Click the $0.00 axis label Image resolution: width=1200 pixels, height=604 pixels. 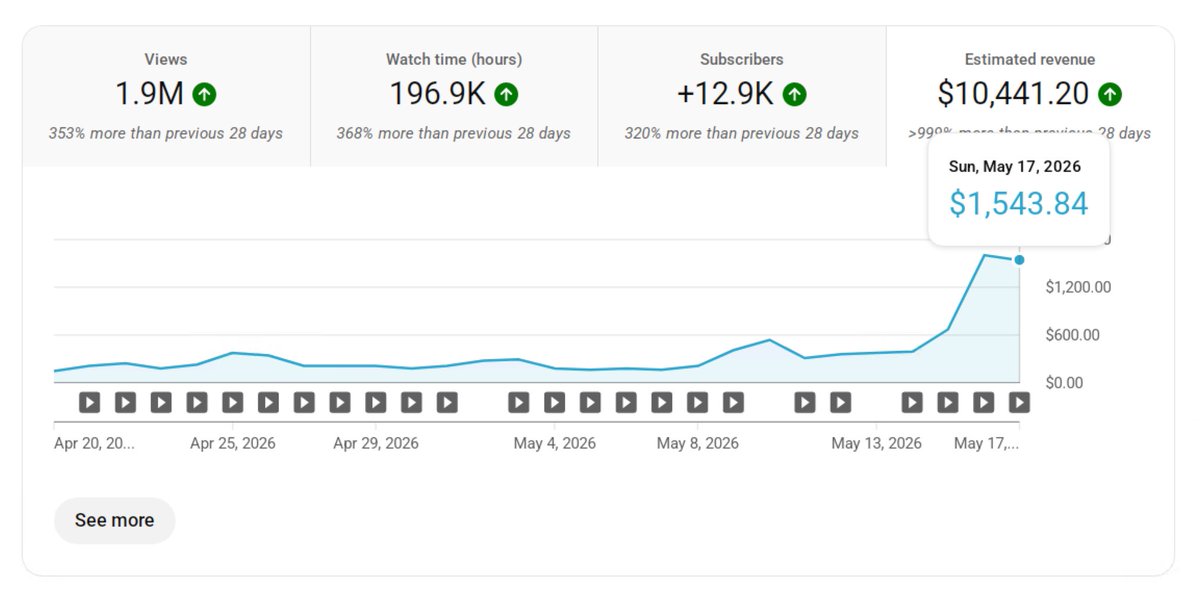coord(1064,382)
